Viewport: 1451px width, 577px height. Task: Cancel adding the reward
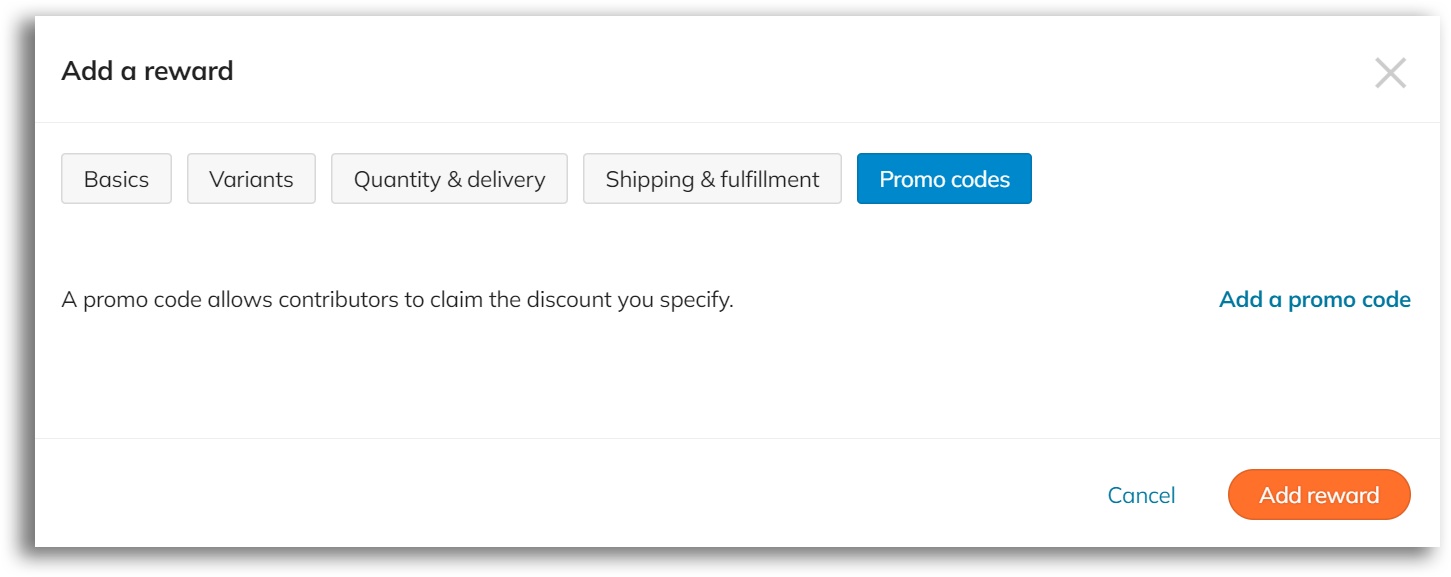(1141, 495)
